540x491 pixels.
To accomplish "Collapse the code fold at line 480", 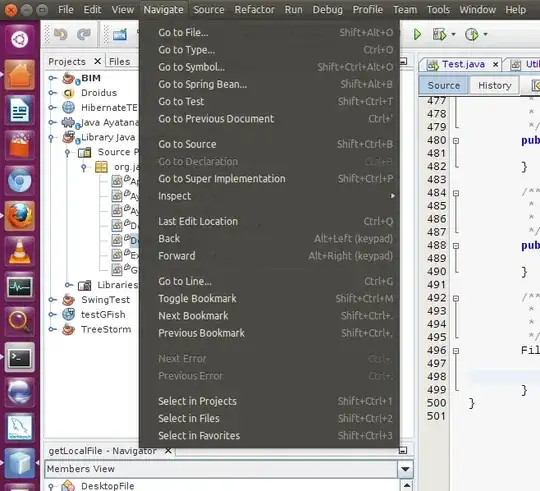I will [x=456, y=141].
